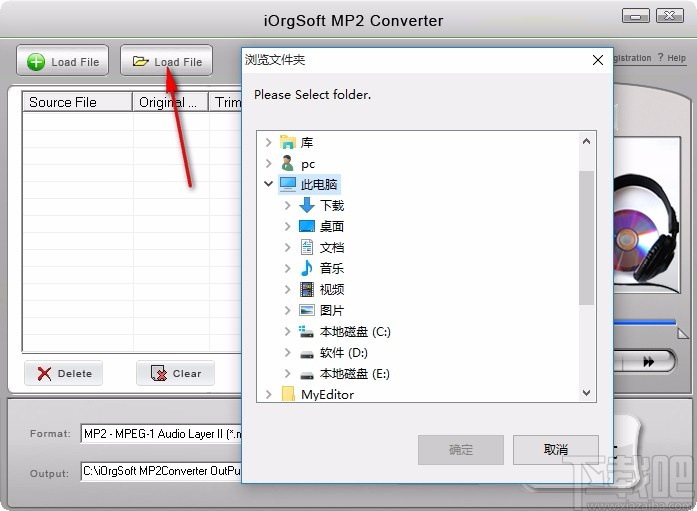Expand the 图片 pictures folder
This screenshot has width=697, height=511.
(x=288, y=310)
